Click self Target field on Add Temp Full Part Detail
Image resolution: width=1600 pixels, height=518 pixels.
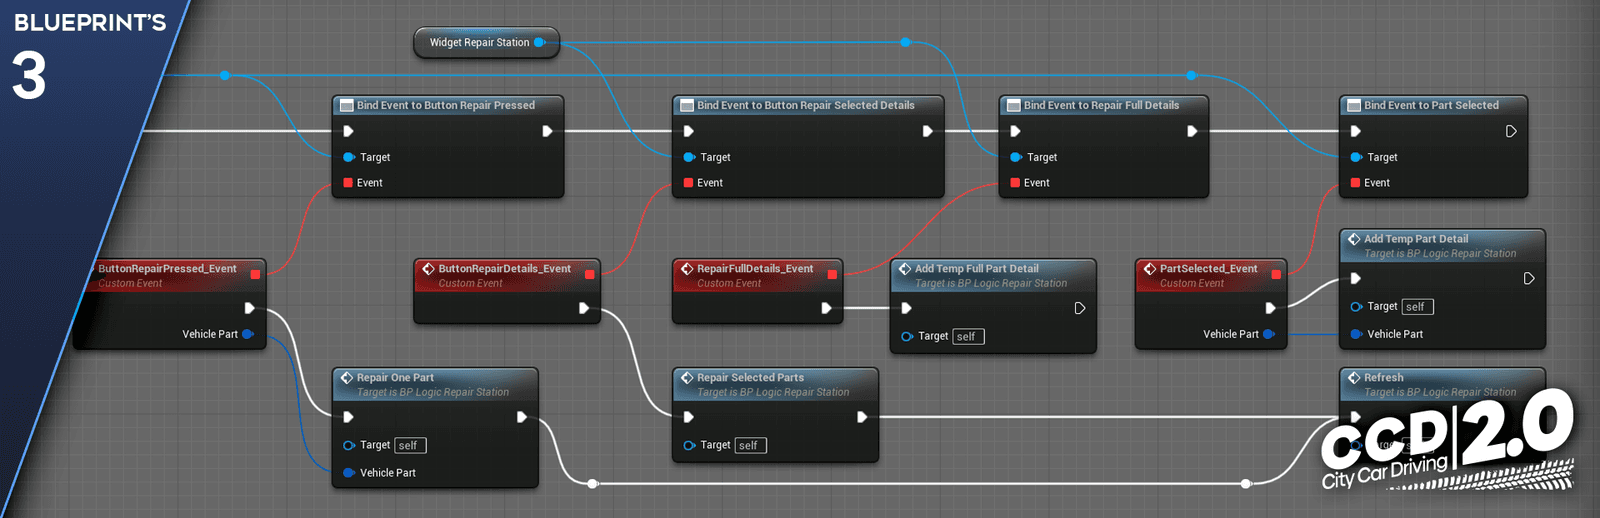point(968,337)
